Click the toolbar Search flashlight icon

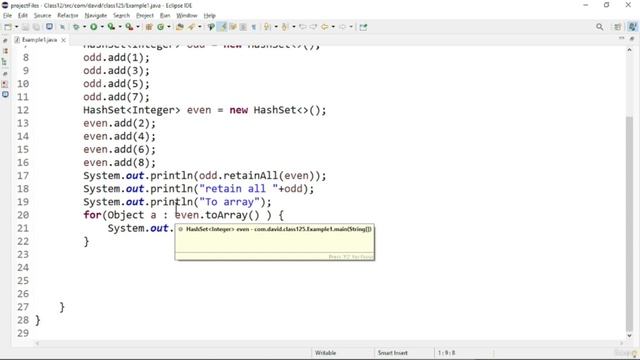coord(191,27)
